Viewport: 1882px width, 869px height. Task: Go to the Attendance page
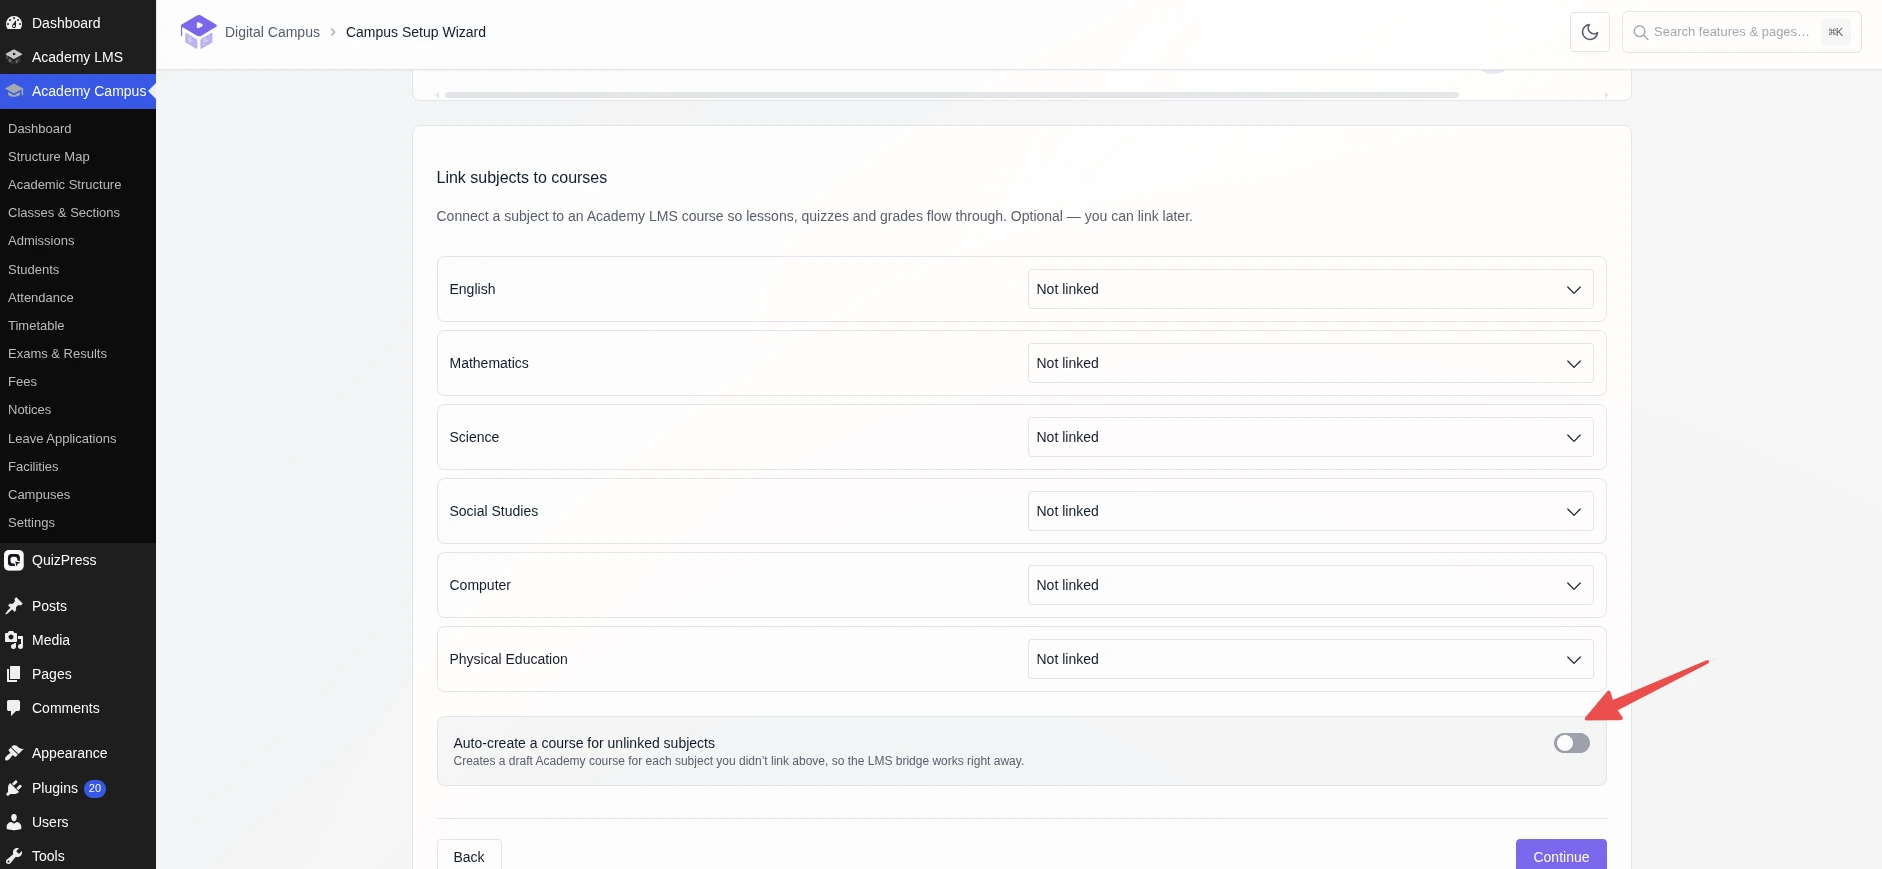click(41, 298)
